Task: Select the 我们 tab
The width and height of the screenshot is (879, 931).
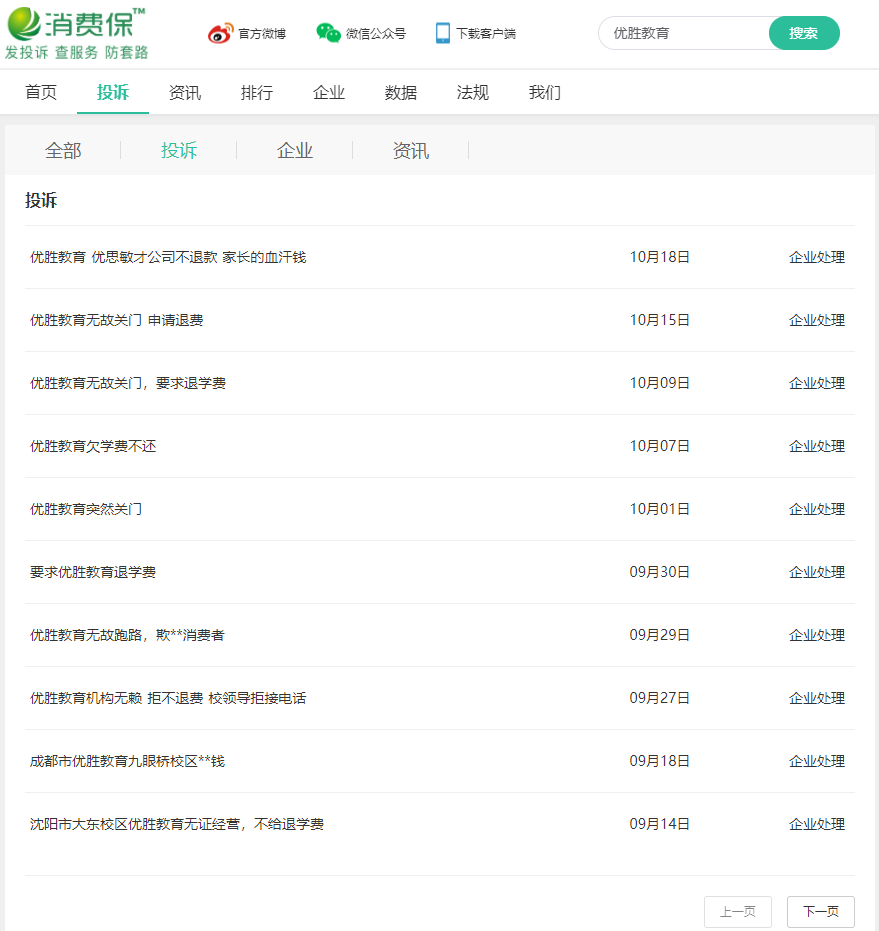Action: 544,92
